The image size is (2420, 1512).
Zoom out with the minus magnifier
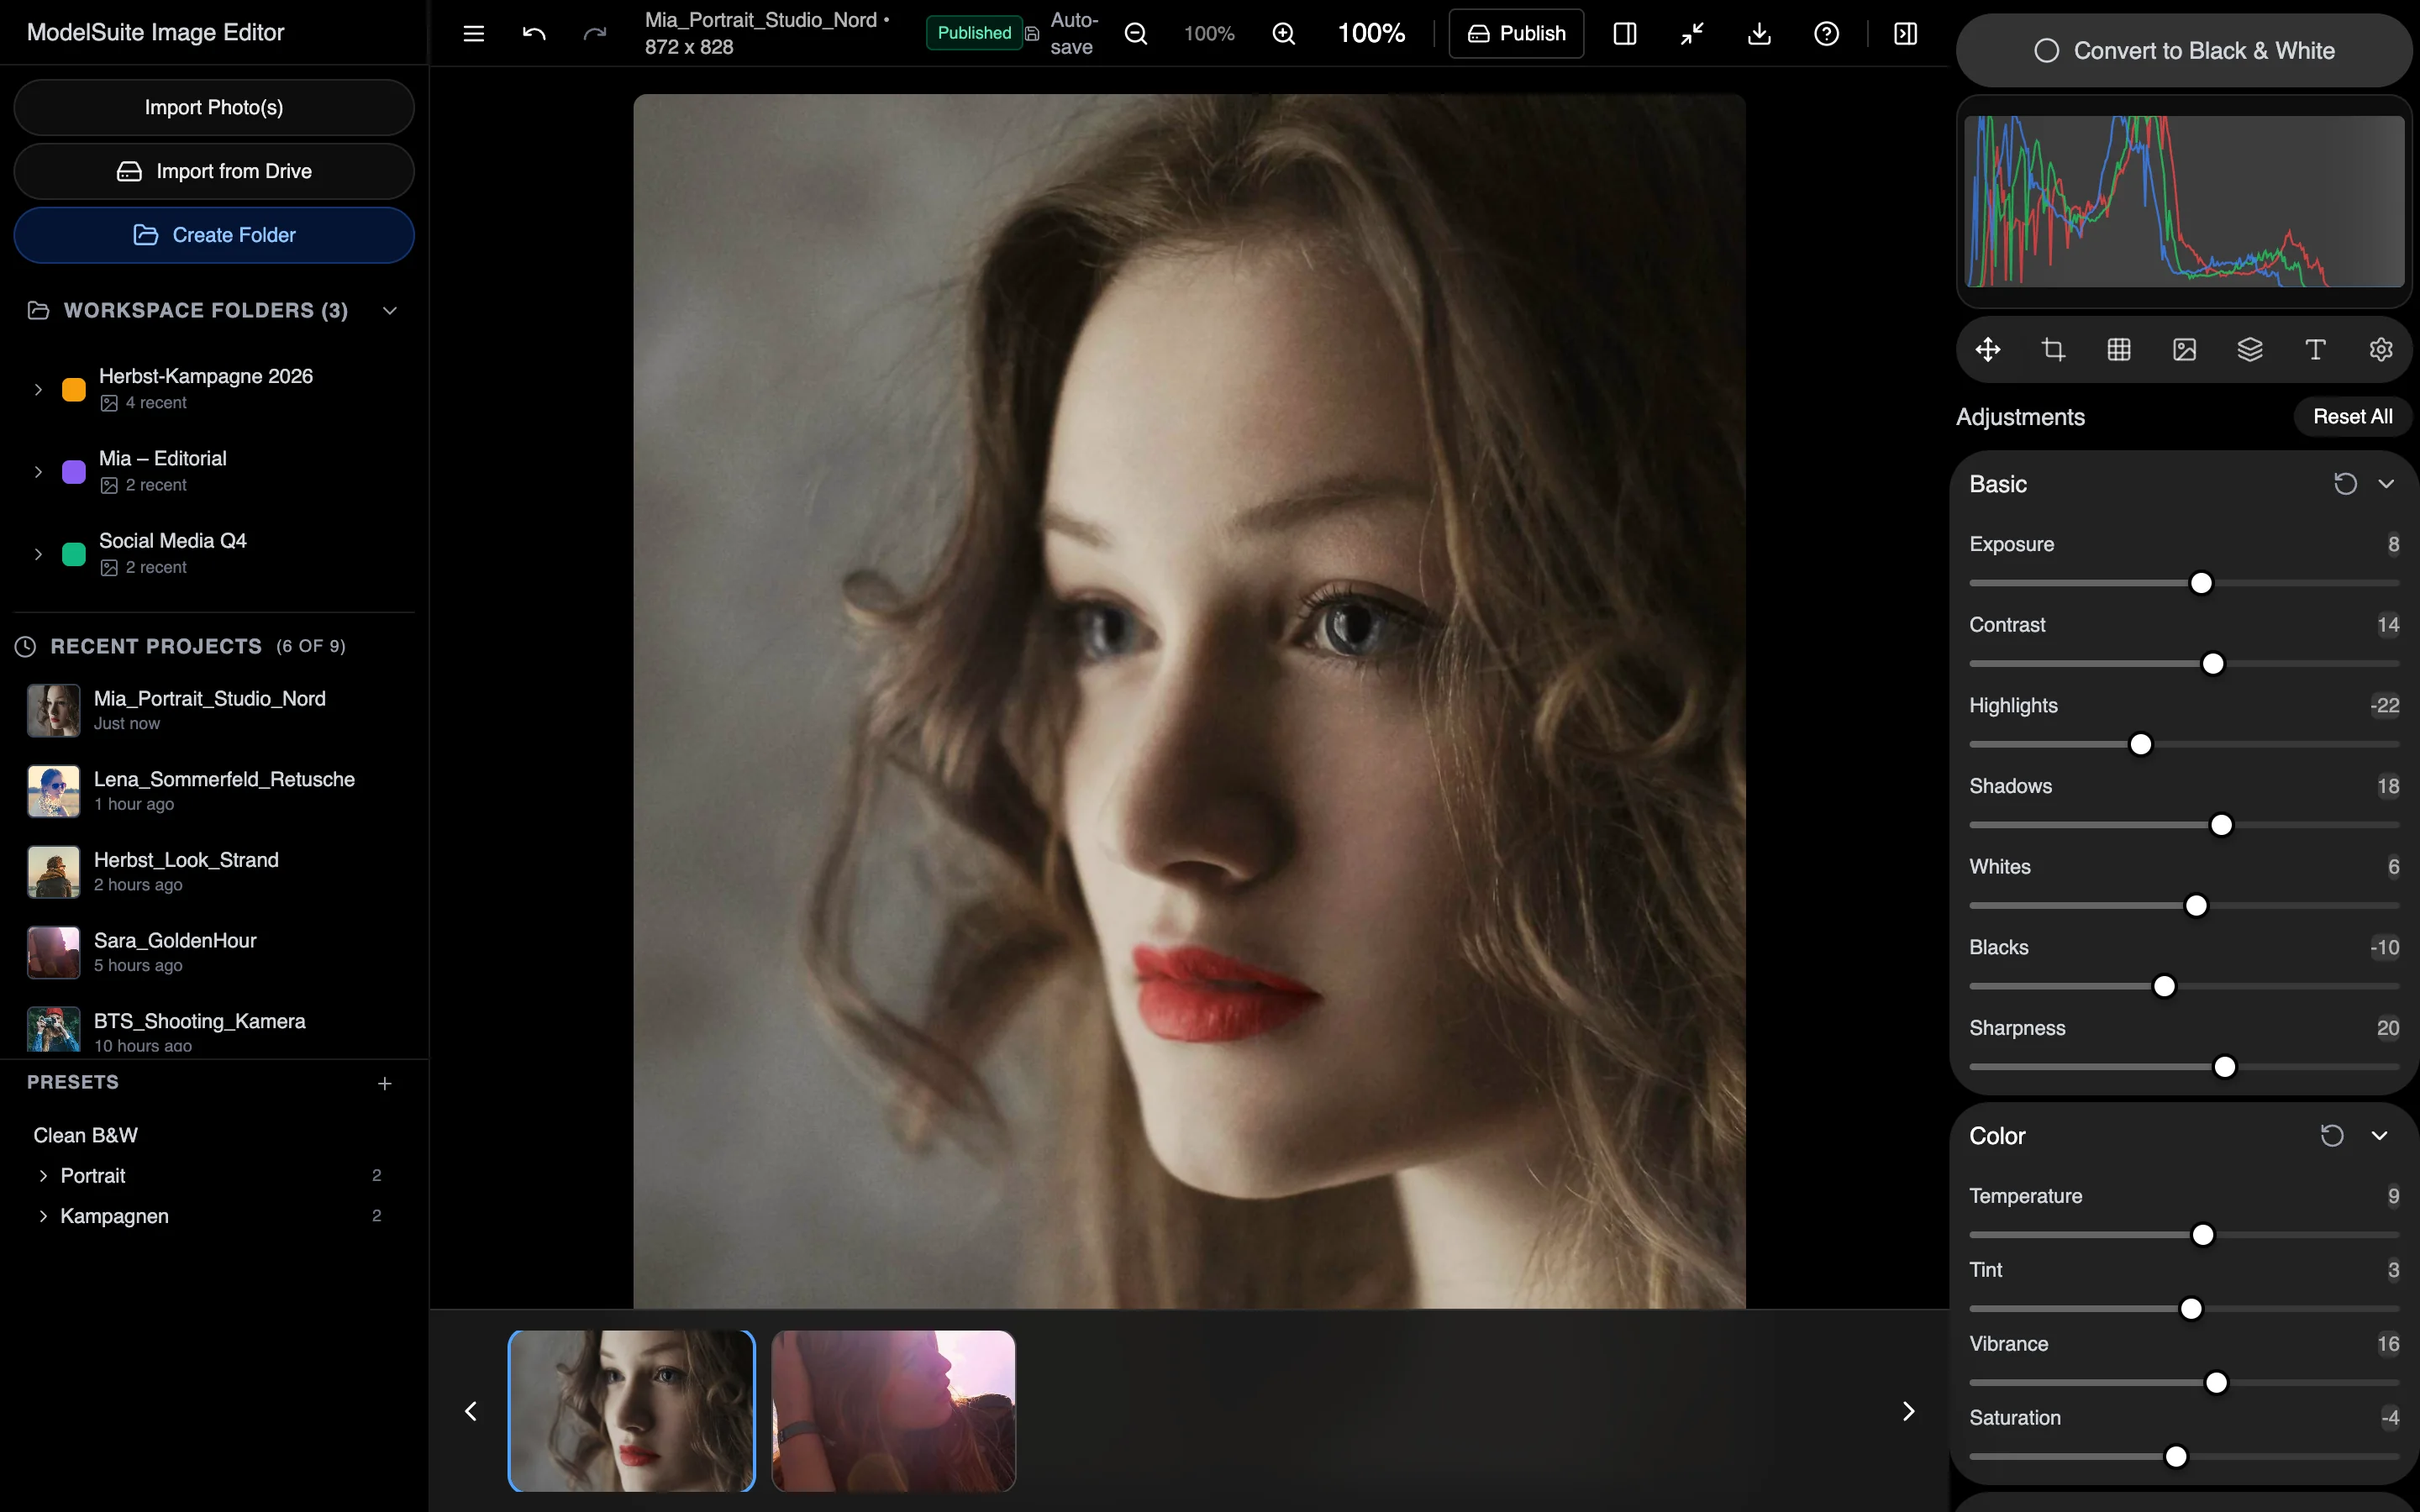[x=1136, y=34]
